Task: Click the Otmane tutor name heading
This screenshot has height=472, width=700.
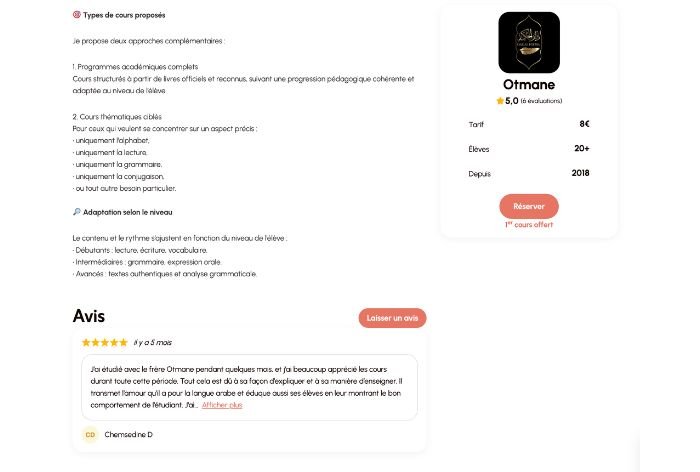Action: click(x=529, y=84)
